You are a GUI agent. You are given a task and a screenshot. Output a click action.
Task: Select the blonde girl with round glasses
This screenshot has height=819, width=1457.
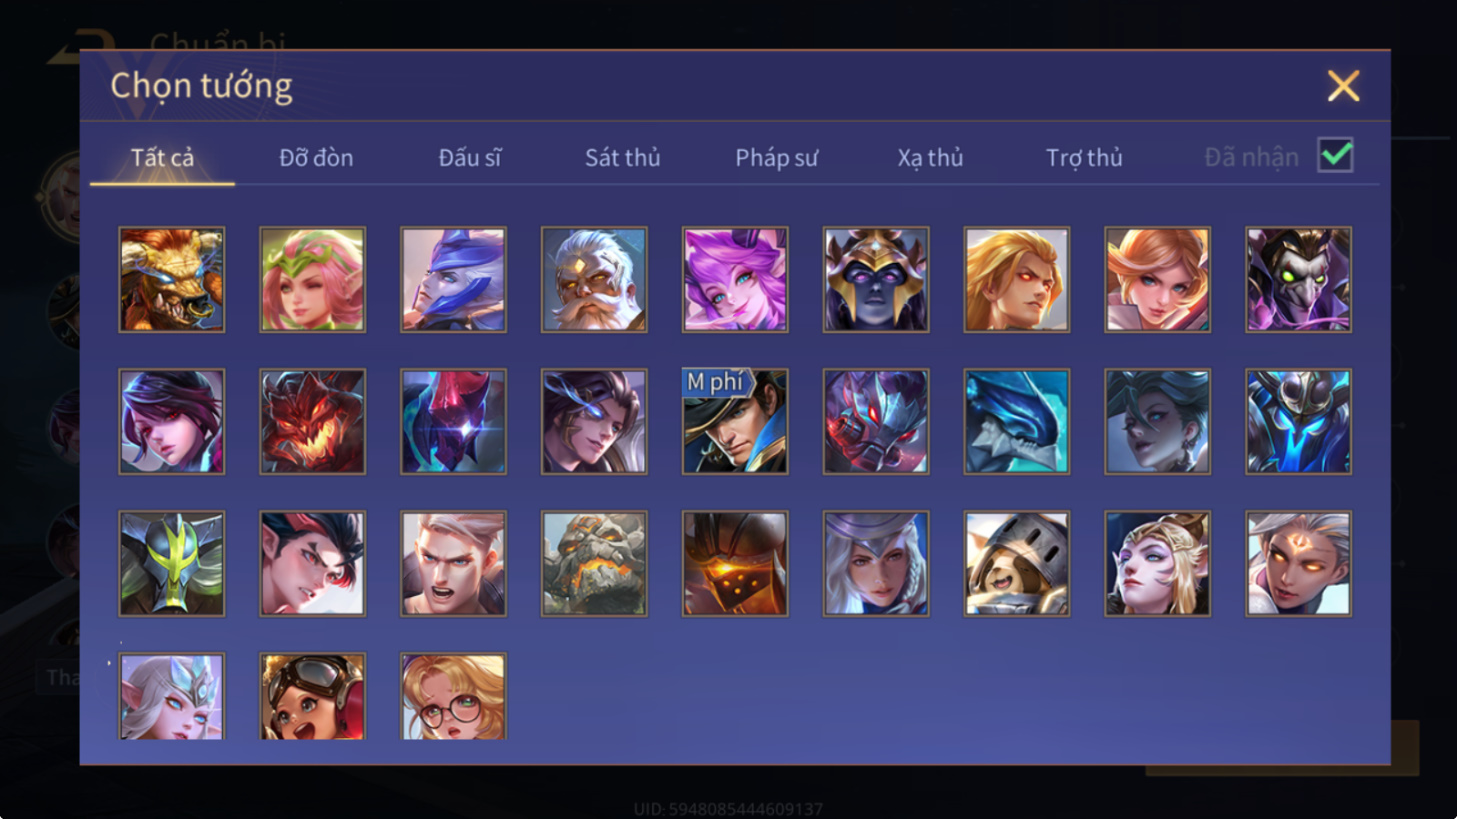pos(453,696)
